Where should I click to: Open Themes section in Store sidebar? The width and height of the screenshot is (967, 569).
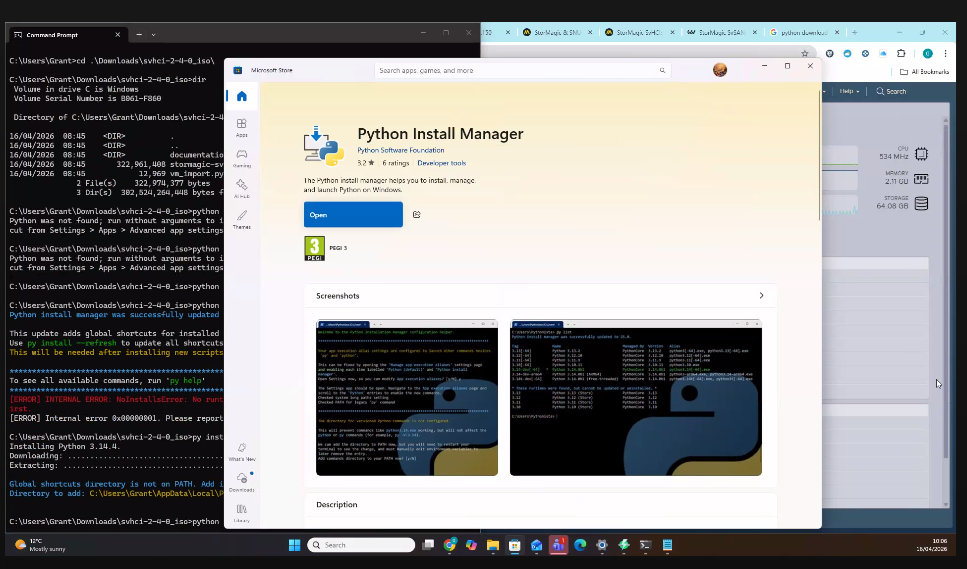pos(242,219)
